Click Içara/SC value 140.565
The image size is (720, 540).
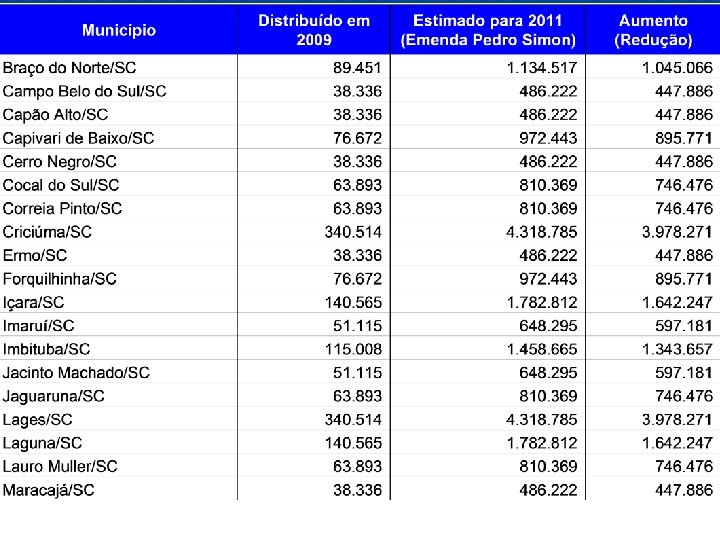(353, 302)
